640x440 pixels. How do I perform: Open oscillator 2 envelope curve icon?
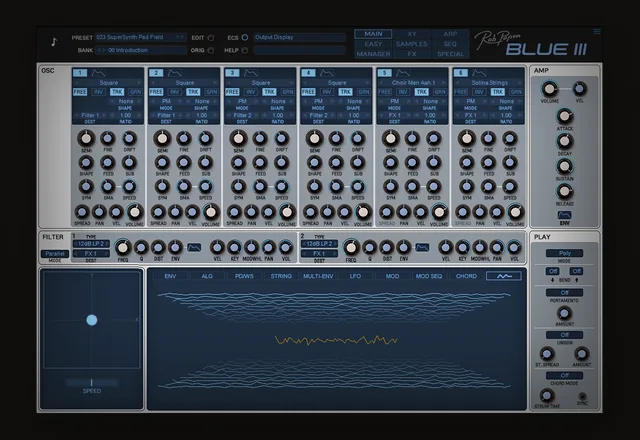coord(175,73)
